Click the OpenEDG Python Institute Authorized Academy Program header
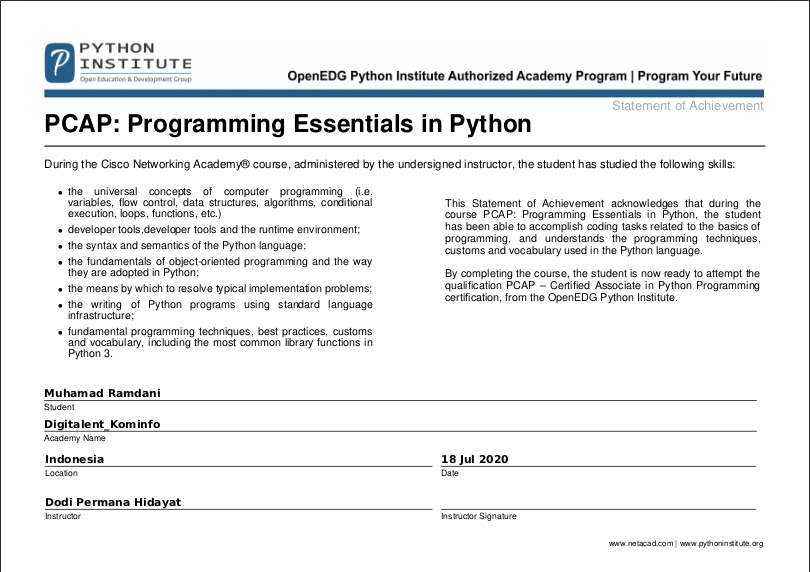810x572 pixels. tap(457, 76)
